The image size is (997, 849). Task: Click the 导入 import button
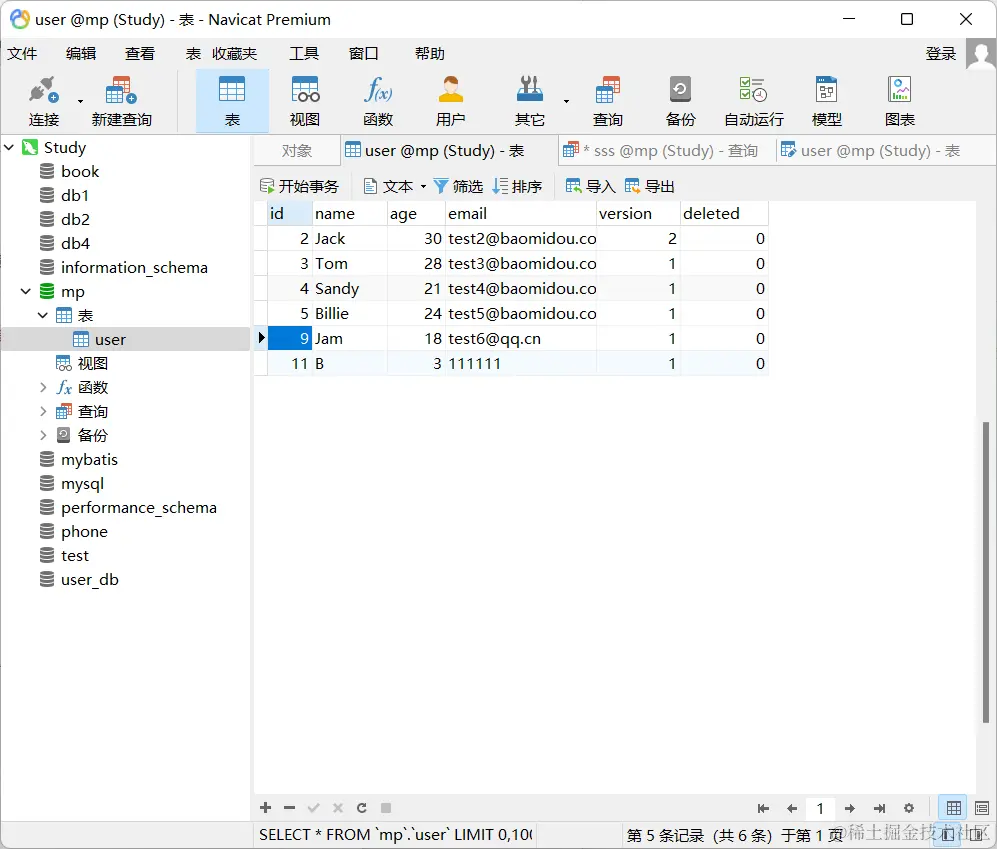point(591,186)
